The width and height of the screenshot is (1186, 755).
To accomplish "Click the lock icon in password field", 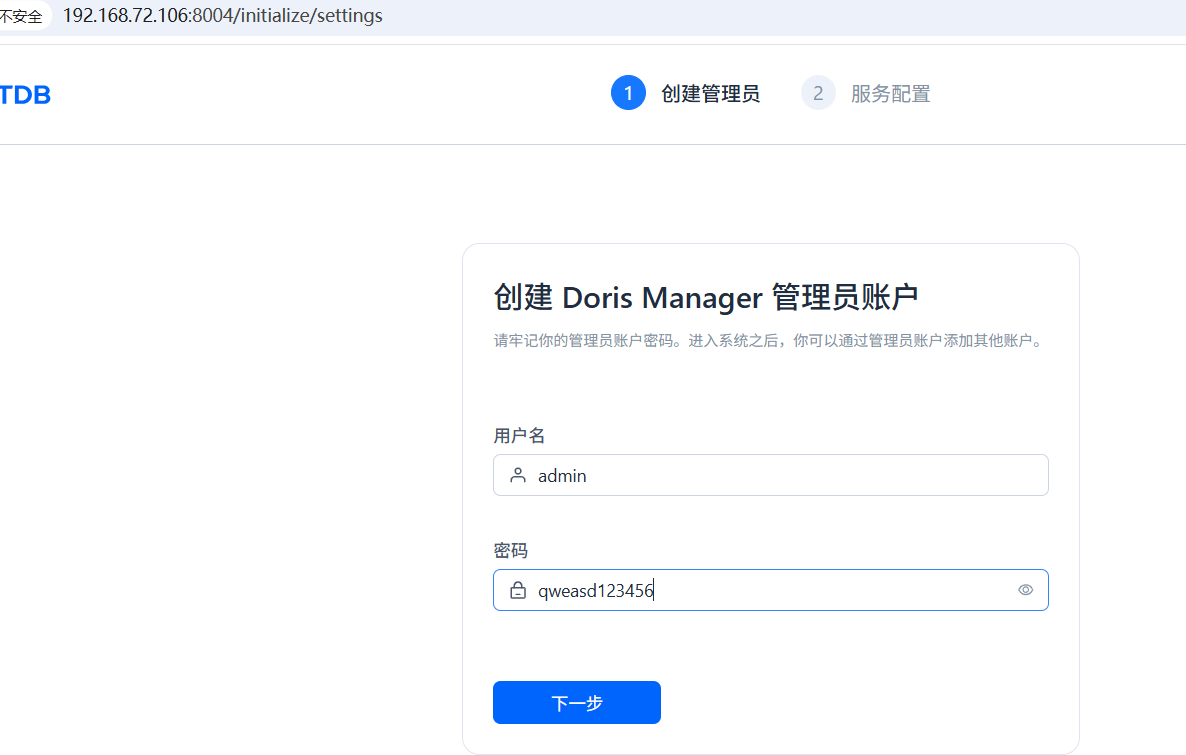I will 517,591.
